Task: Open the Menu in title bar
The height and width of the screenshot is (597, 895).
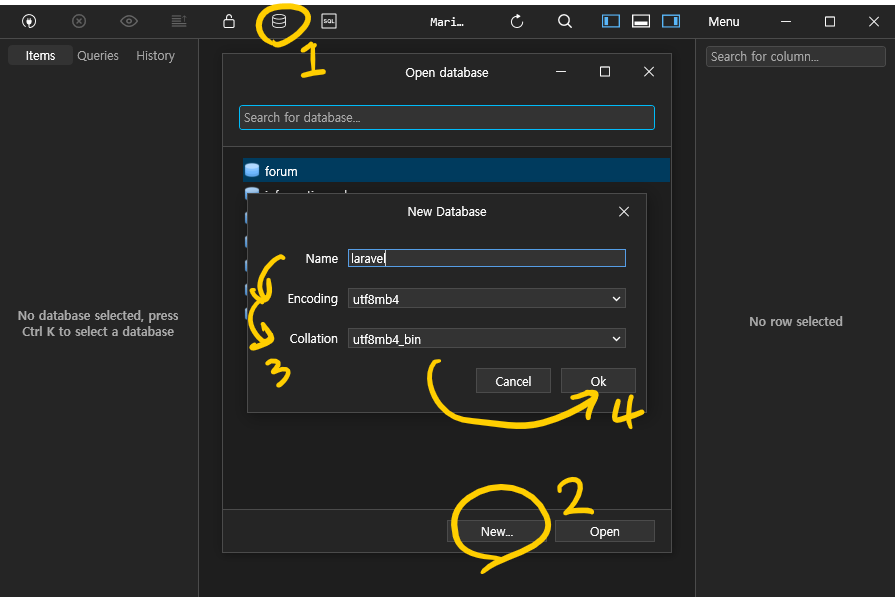Action: click(x=724, y=22)
